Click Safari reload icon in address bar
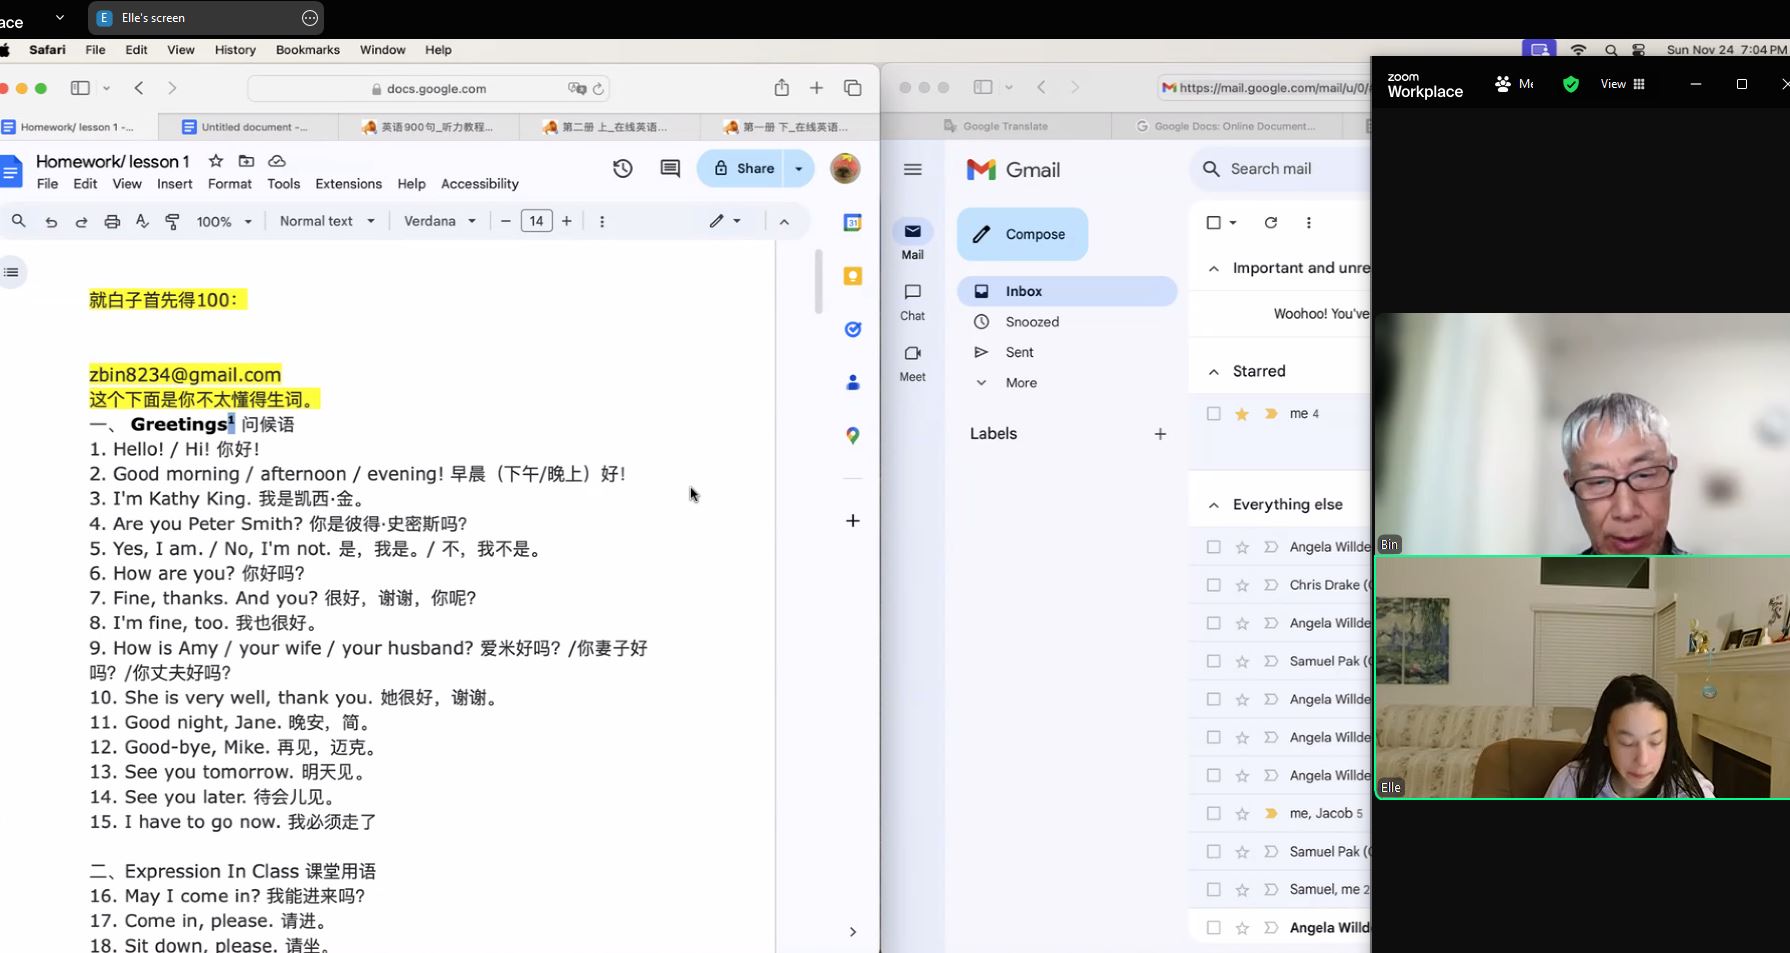The width and height of the screenshot is (1790, 953). click(598, 89)
